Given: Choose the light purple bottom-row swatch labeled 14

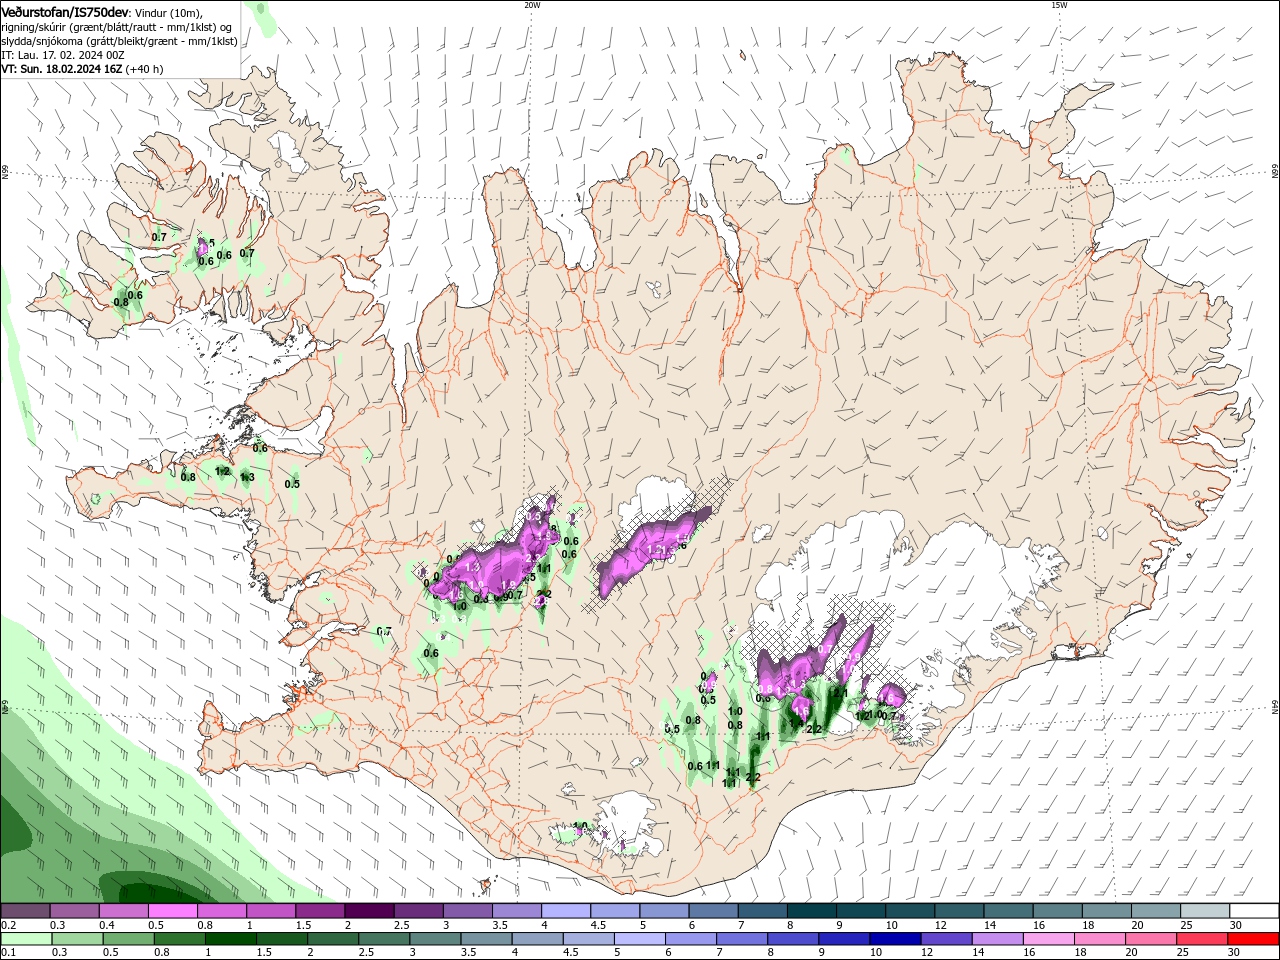Looking at the screenshot, I should pos(996,939).
